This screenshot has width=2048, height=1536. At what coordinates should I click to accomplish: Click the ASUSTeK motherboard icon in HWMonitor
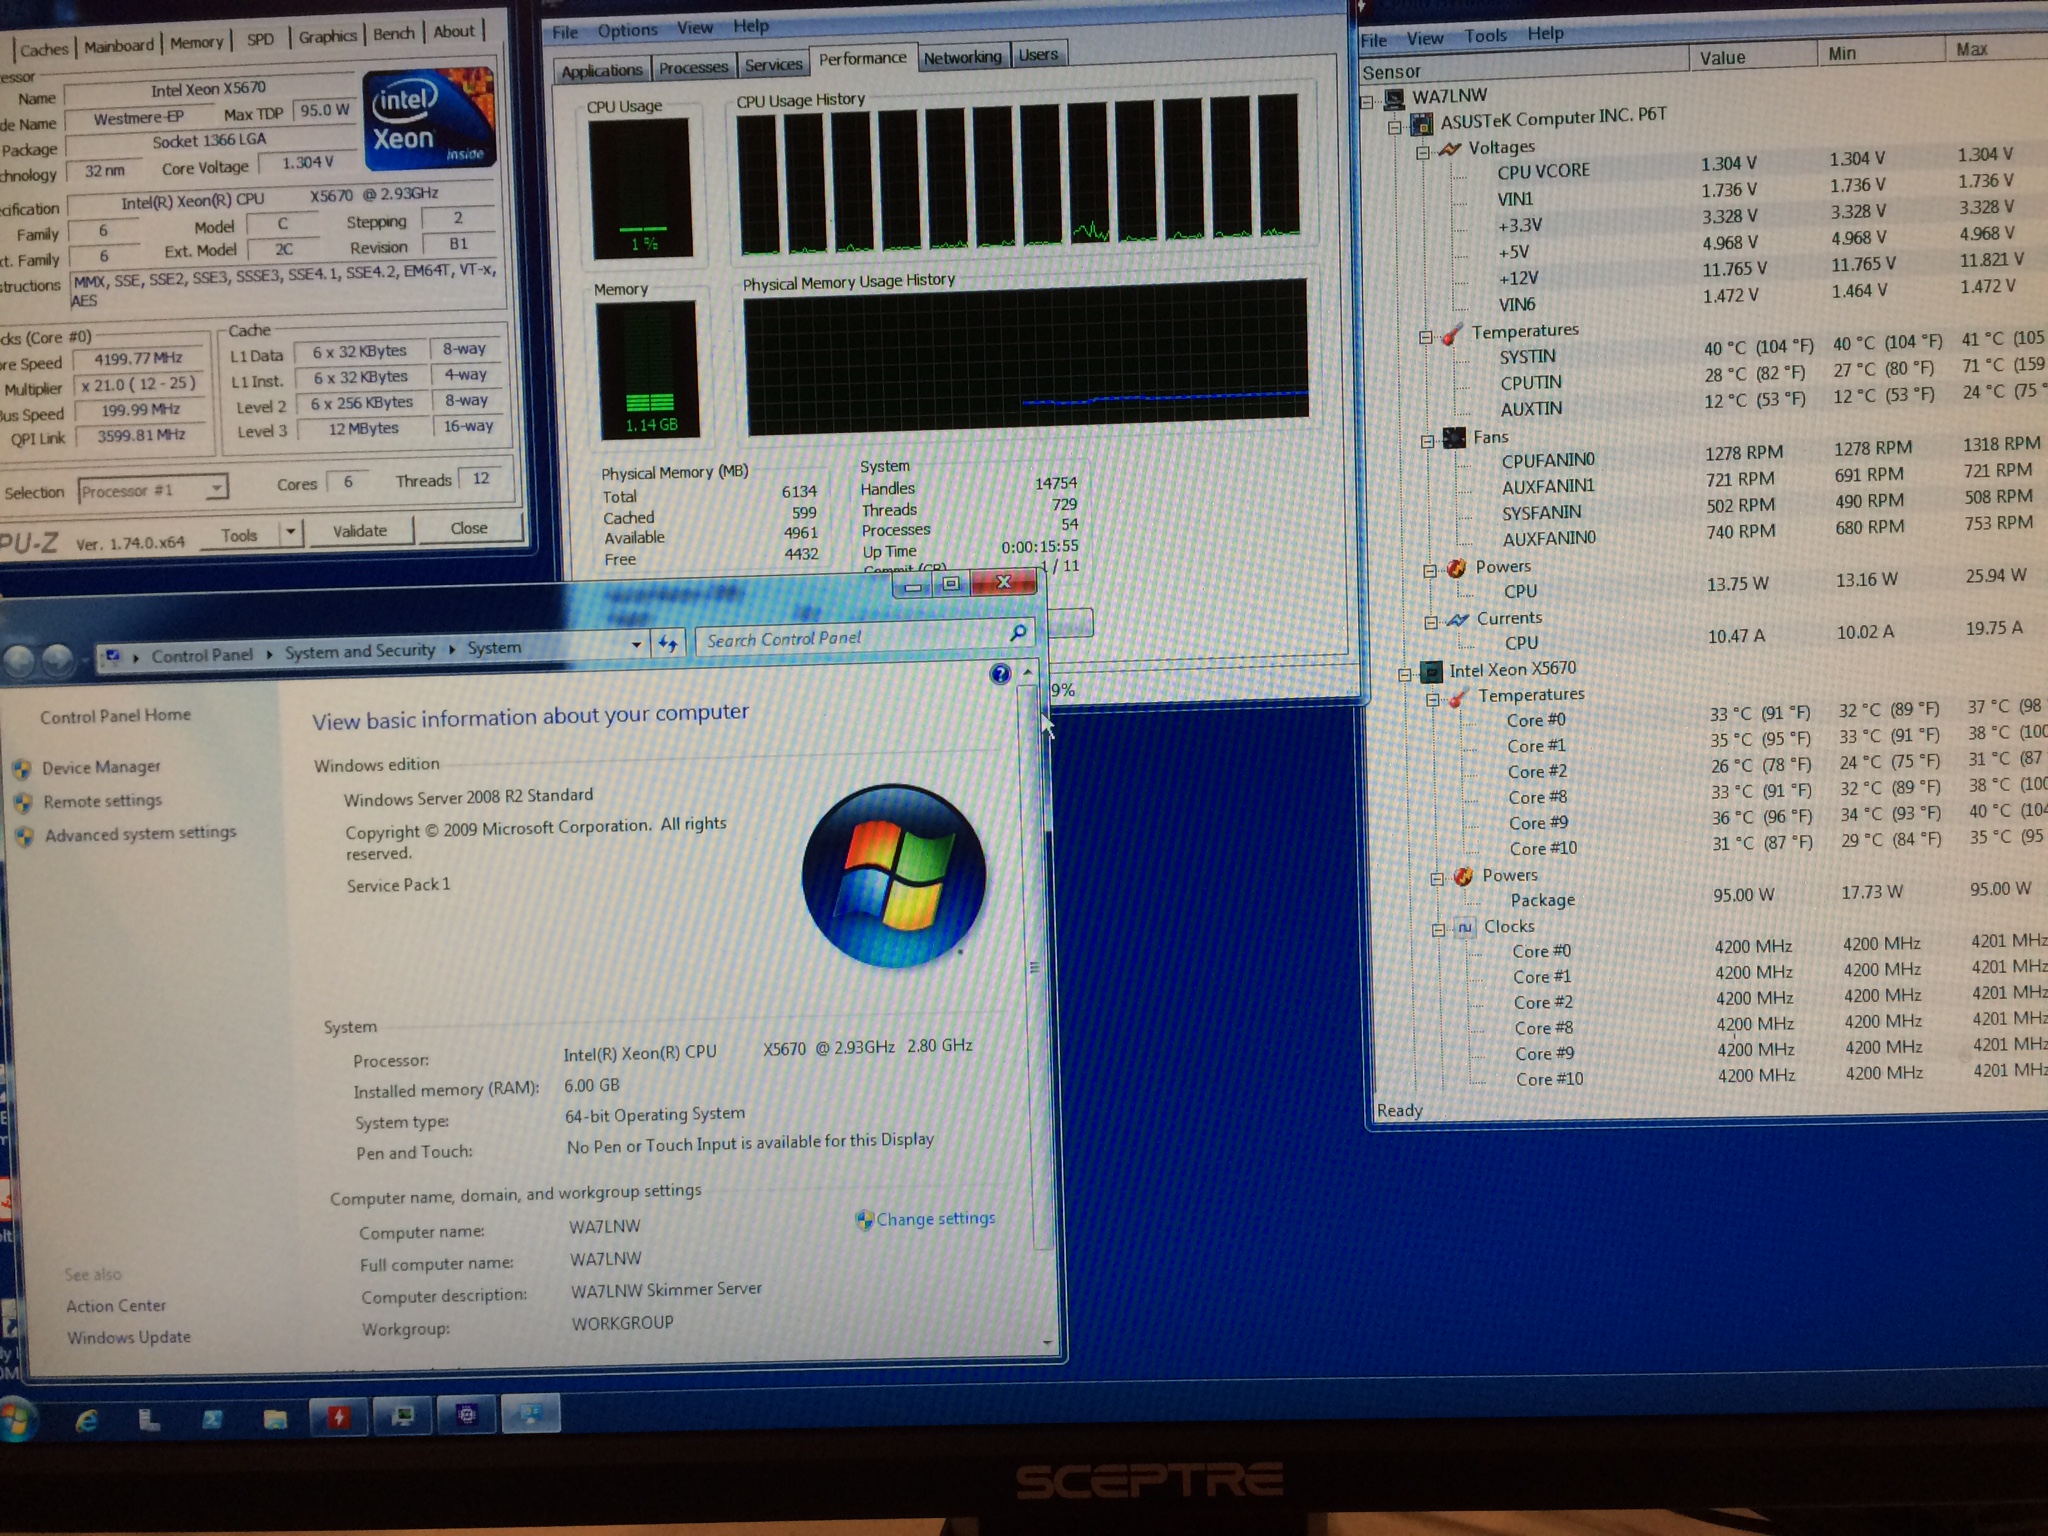1421,124
